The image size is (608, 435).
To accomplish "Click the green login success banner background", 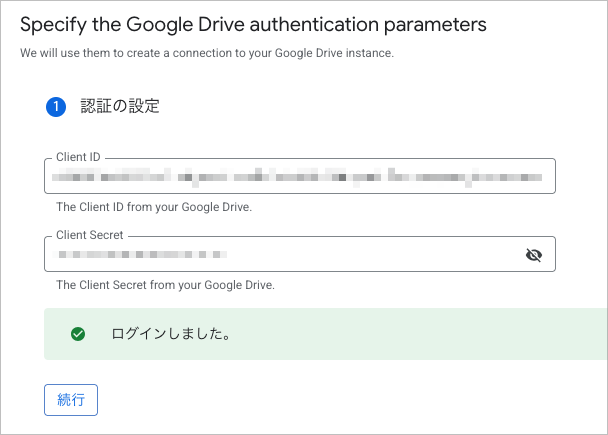I will (x=326, y=334).
